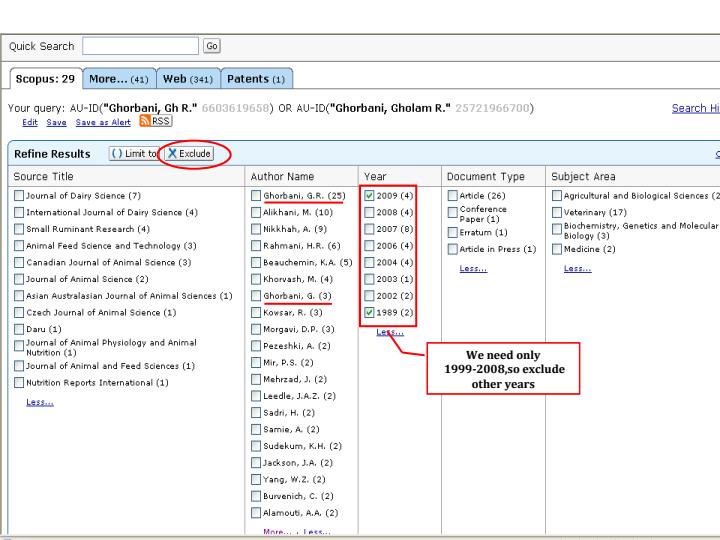
Task: Open the Patents (1) tab
Action: tap(256, 79)
